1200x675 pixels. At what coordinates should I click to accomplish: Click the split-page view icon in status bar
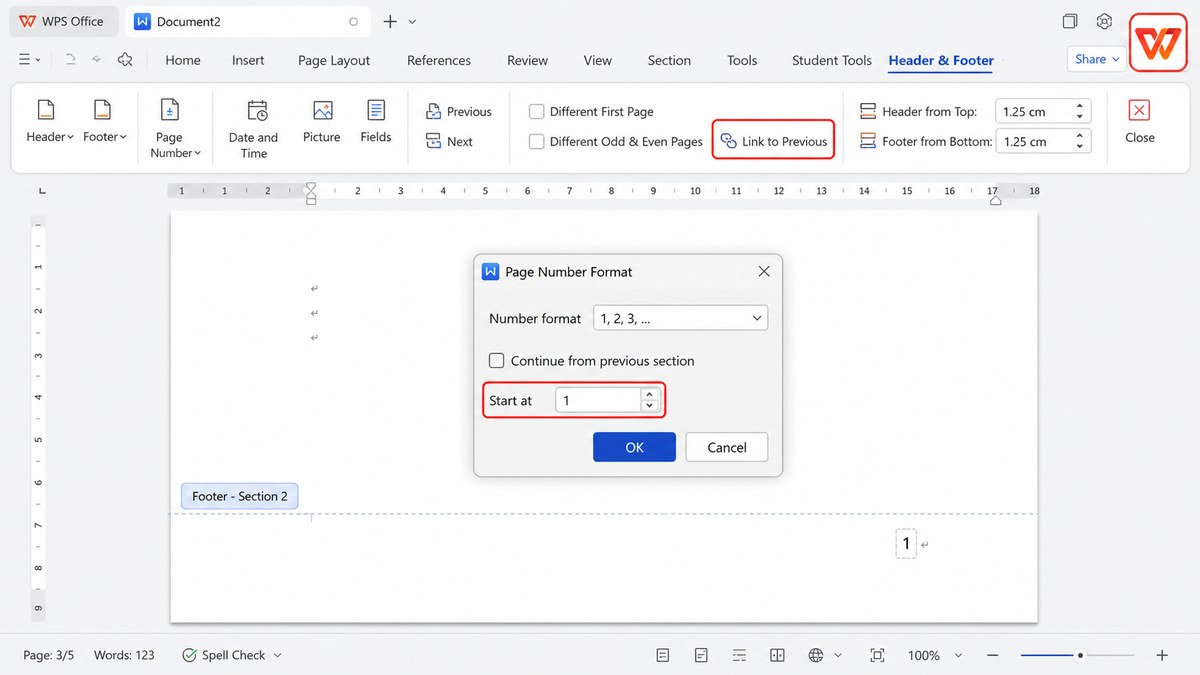point(777,655)
